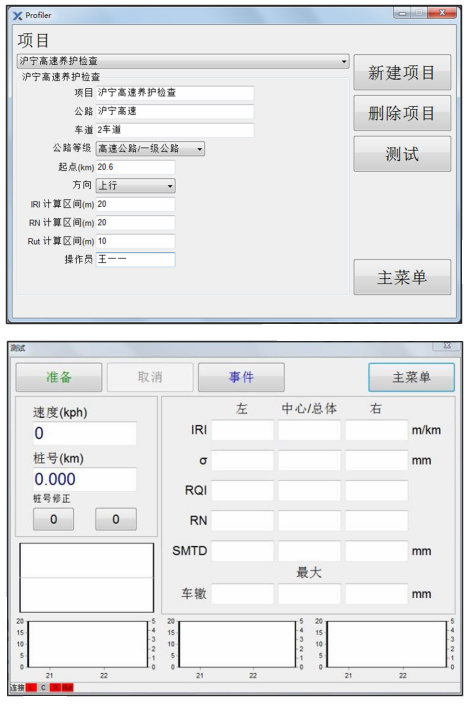Click the red Rut connection status indicator

pos(67,687)
